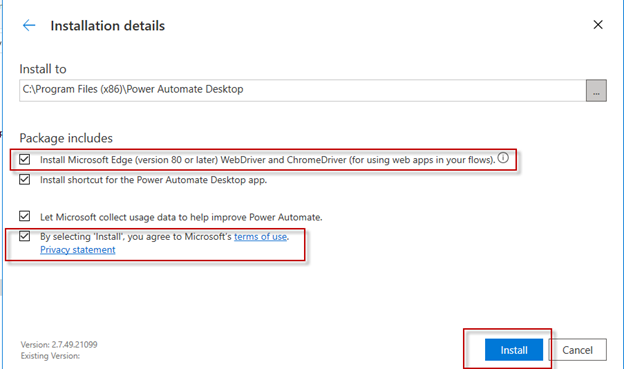
Task: Click the Package includes heading
Action: (x=66, y=138)
